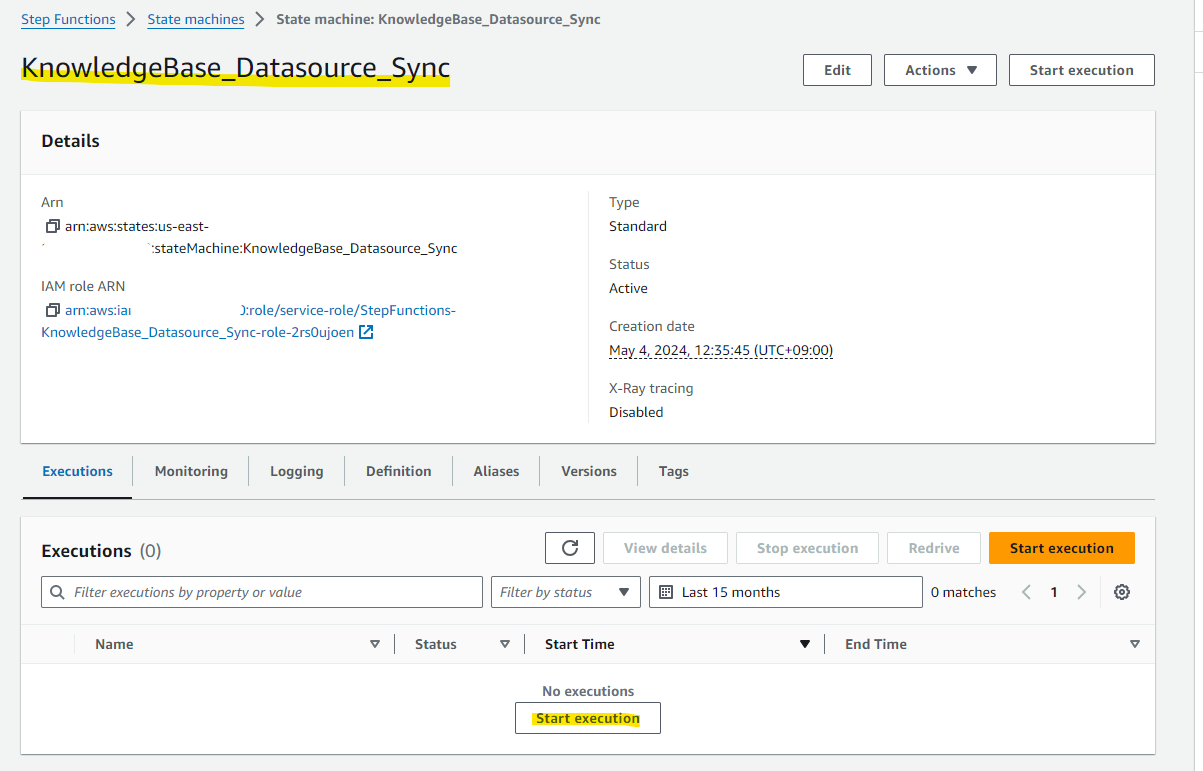Click the 0 matches text
Viewport: 1203px width, 771px height.
[x=964, y=592]
